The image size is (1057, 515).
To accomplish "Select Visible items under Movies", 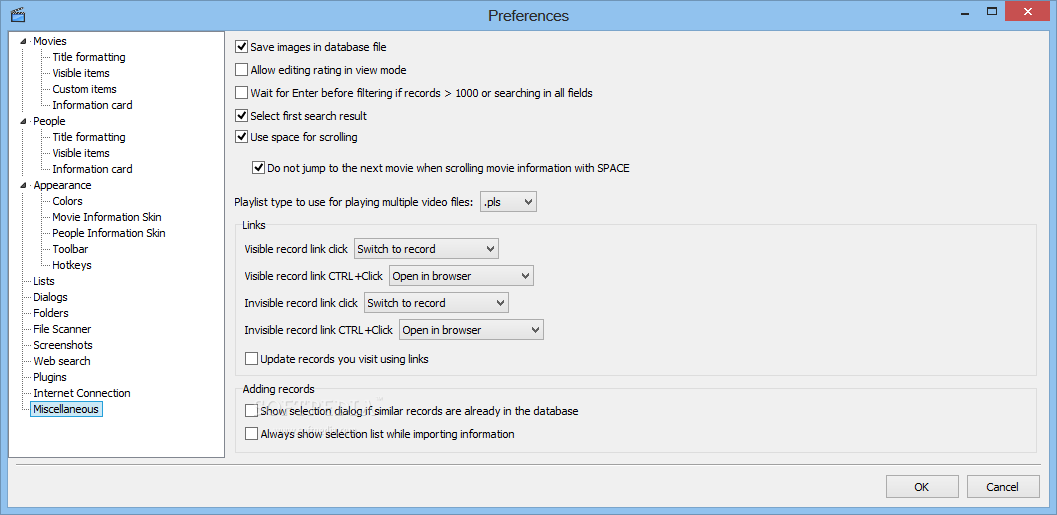I will 81,73.
